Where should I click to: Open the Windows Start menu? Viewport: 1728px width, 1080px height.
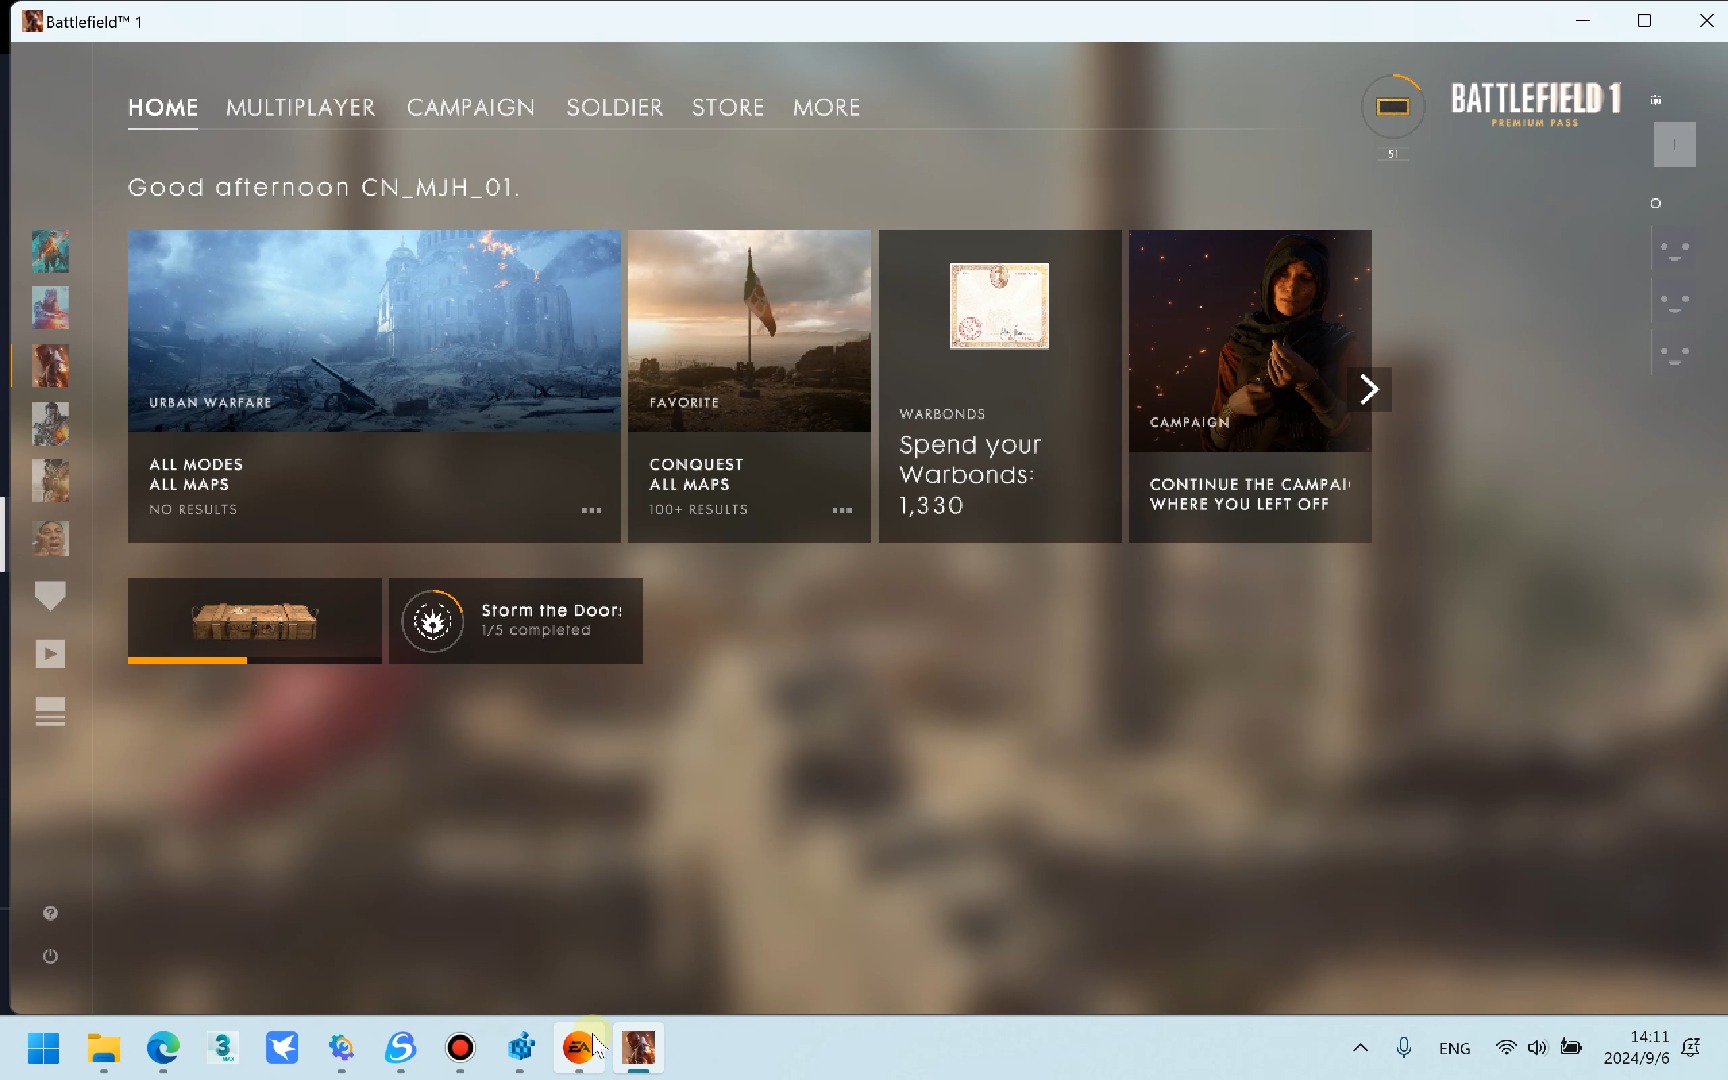[x=43, y=1048]
